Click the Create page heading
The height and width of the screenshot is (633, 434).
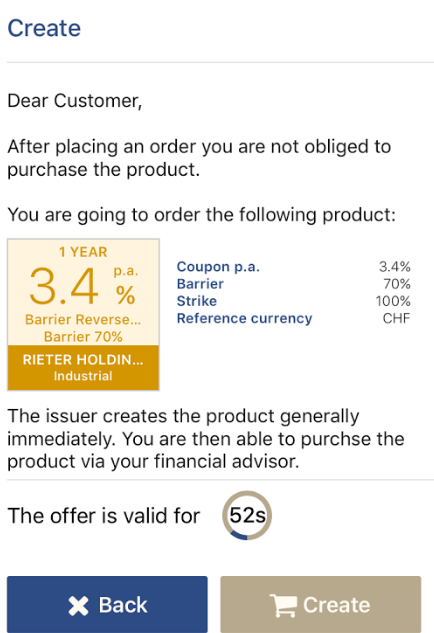click(x=44, y=28)
